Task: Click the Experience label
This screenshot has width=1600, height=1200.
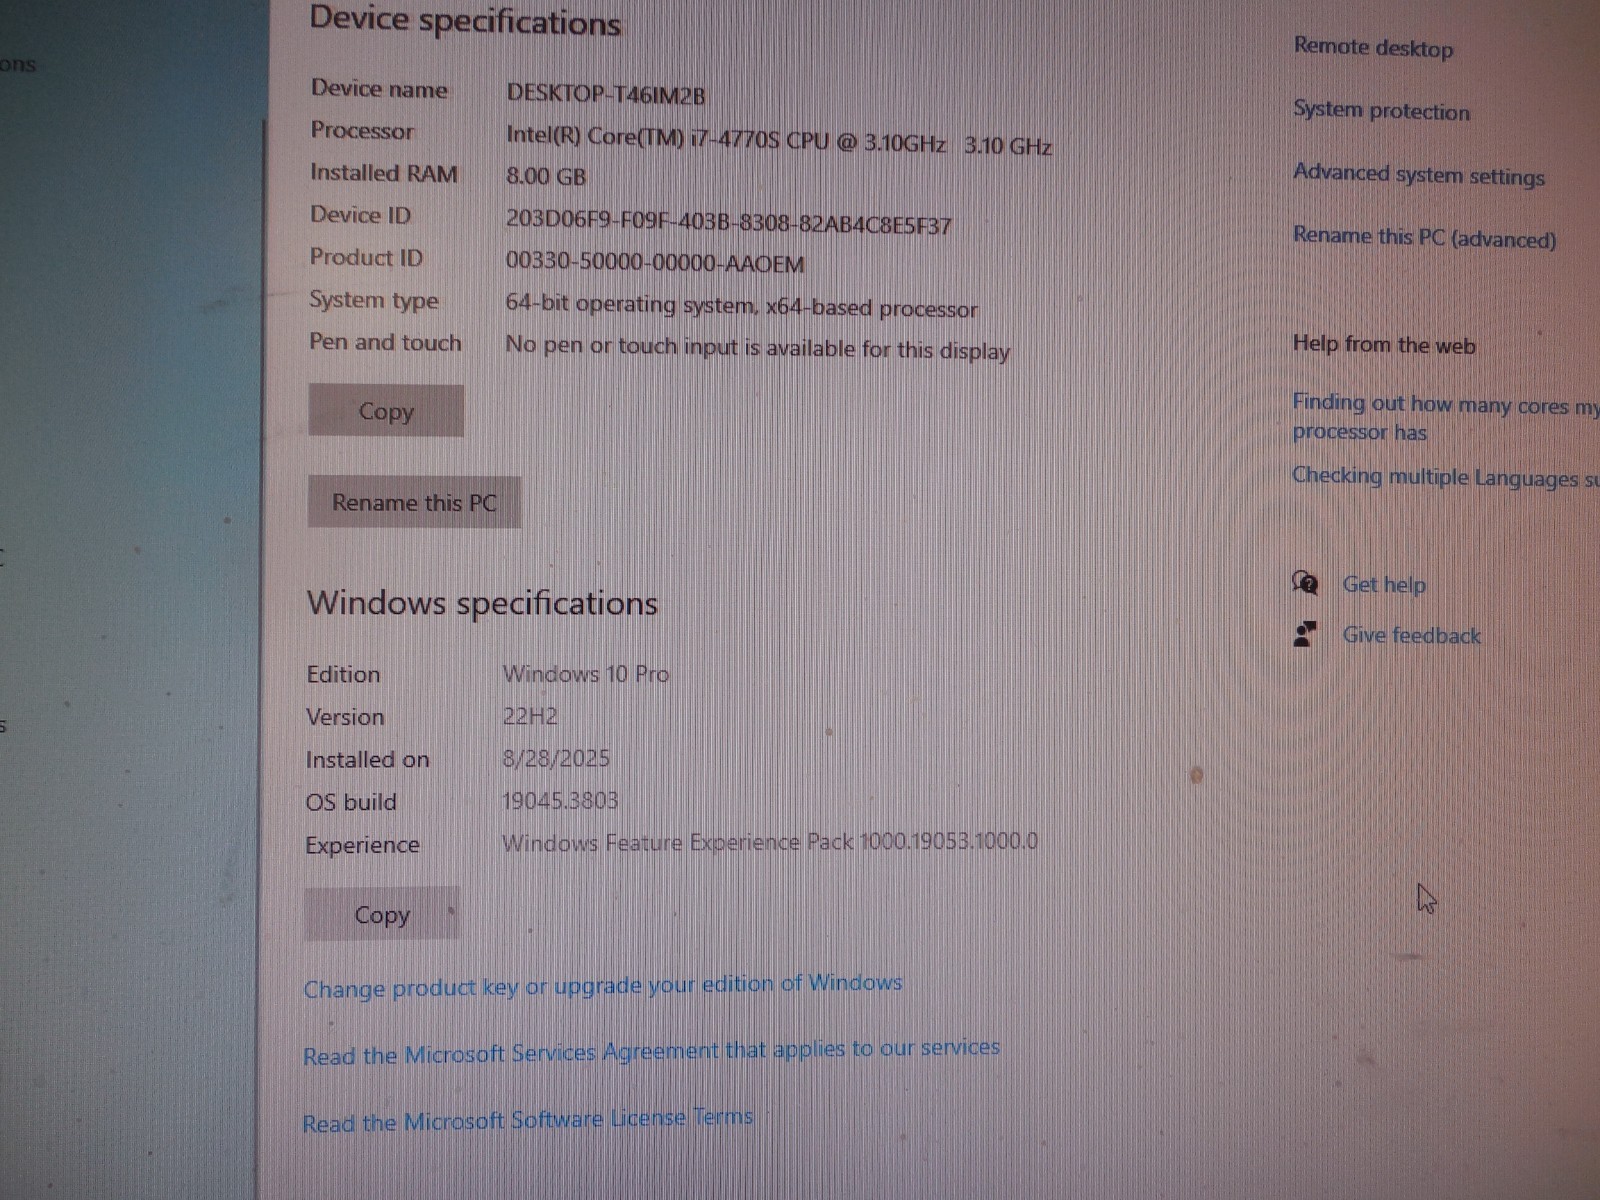Action: coord(362,845)
